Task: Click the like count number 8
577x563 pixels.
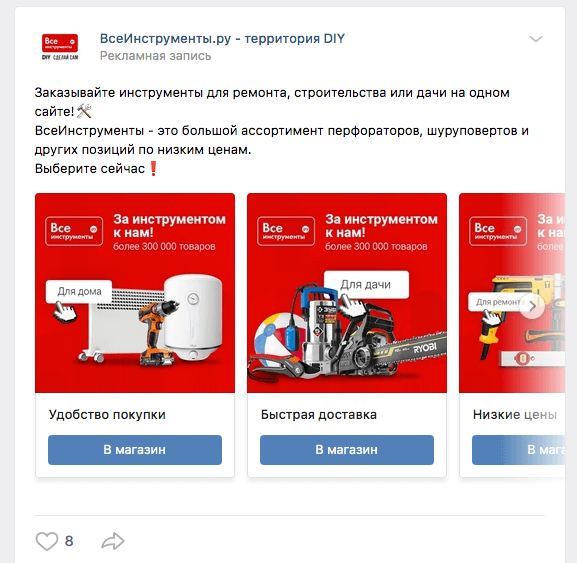Action: pyautogui.click(x=69, y=541)
